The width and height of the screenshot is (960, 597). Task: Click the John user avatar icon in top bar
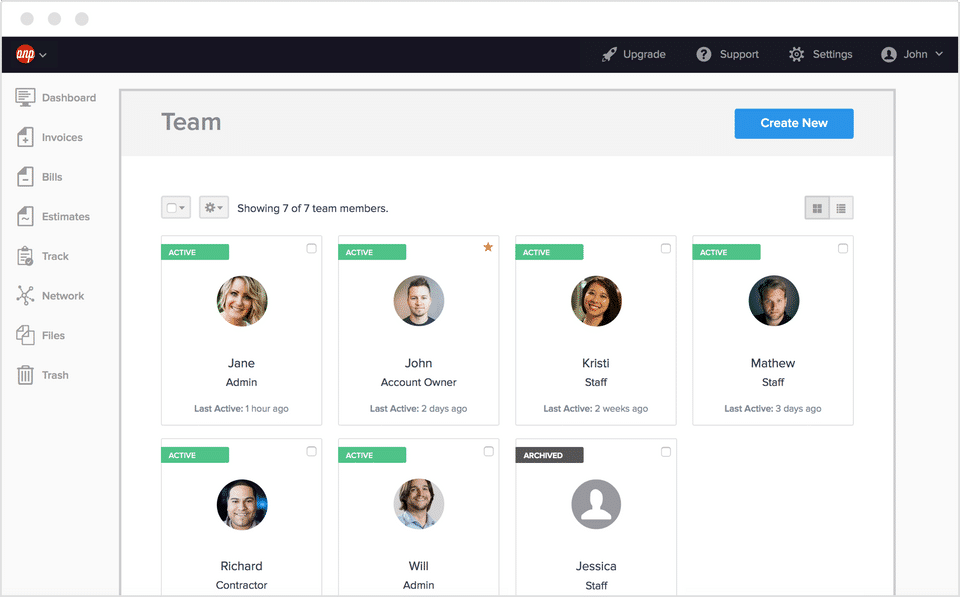click(888, 54)
